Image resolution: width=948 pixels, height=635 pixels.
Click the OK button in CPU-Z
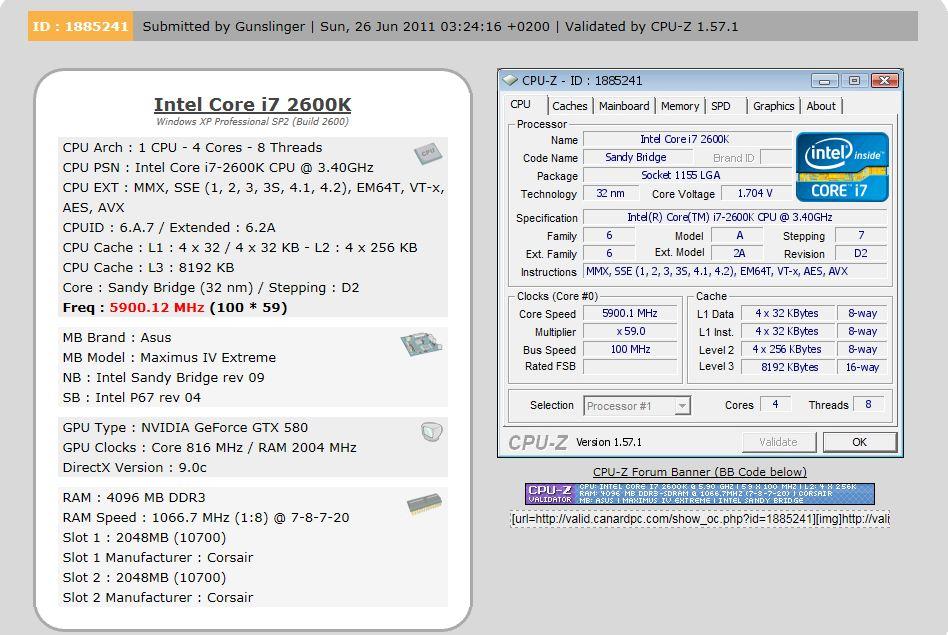(x=859, y=442)
